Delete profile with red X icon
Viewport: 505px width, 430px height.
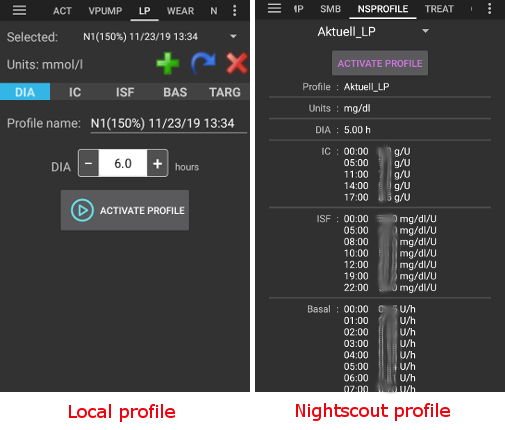click(x=237, y=63)
